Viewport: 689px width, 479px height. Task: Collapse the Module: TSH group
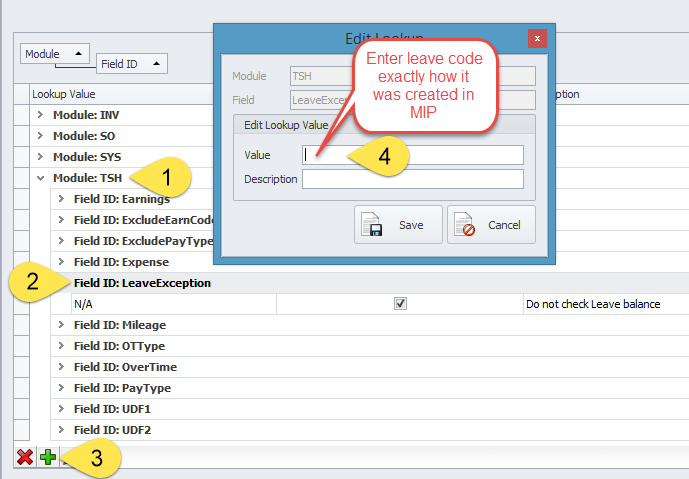[x=41, y=178]
